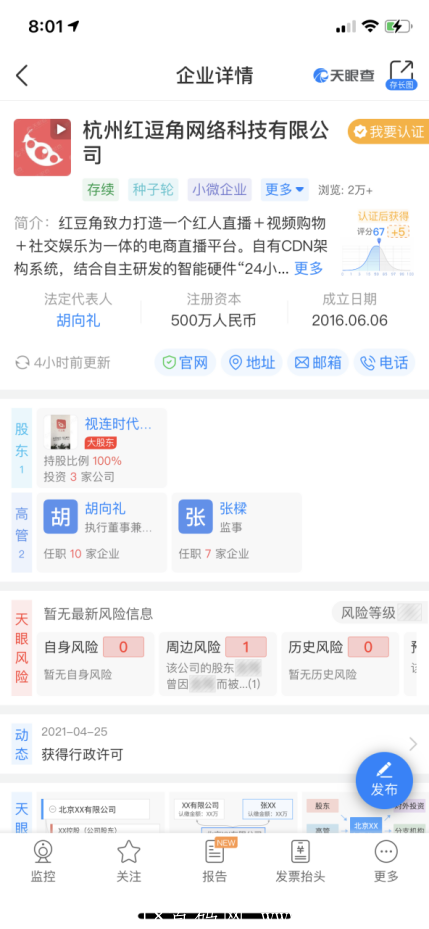Open supervisor 张樑 name link
The width and height of the screenshot is (429, 929).
click(x=233, y=508)
